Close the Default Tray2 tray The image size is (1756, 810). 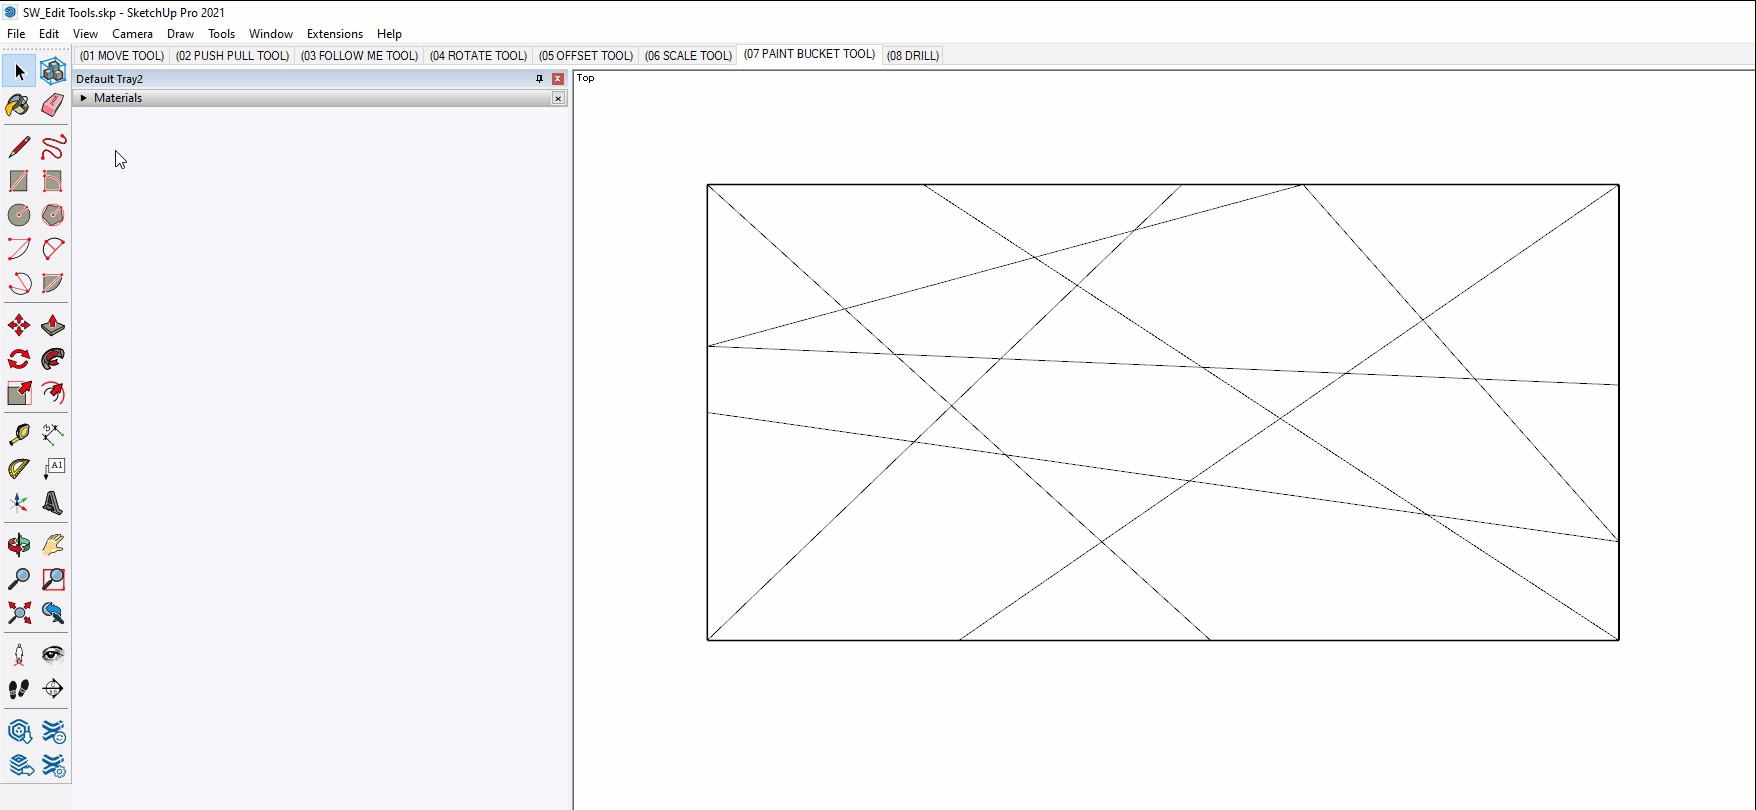point(558,79)
